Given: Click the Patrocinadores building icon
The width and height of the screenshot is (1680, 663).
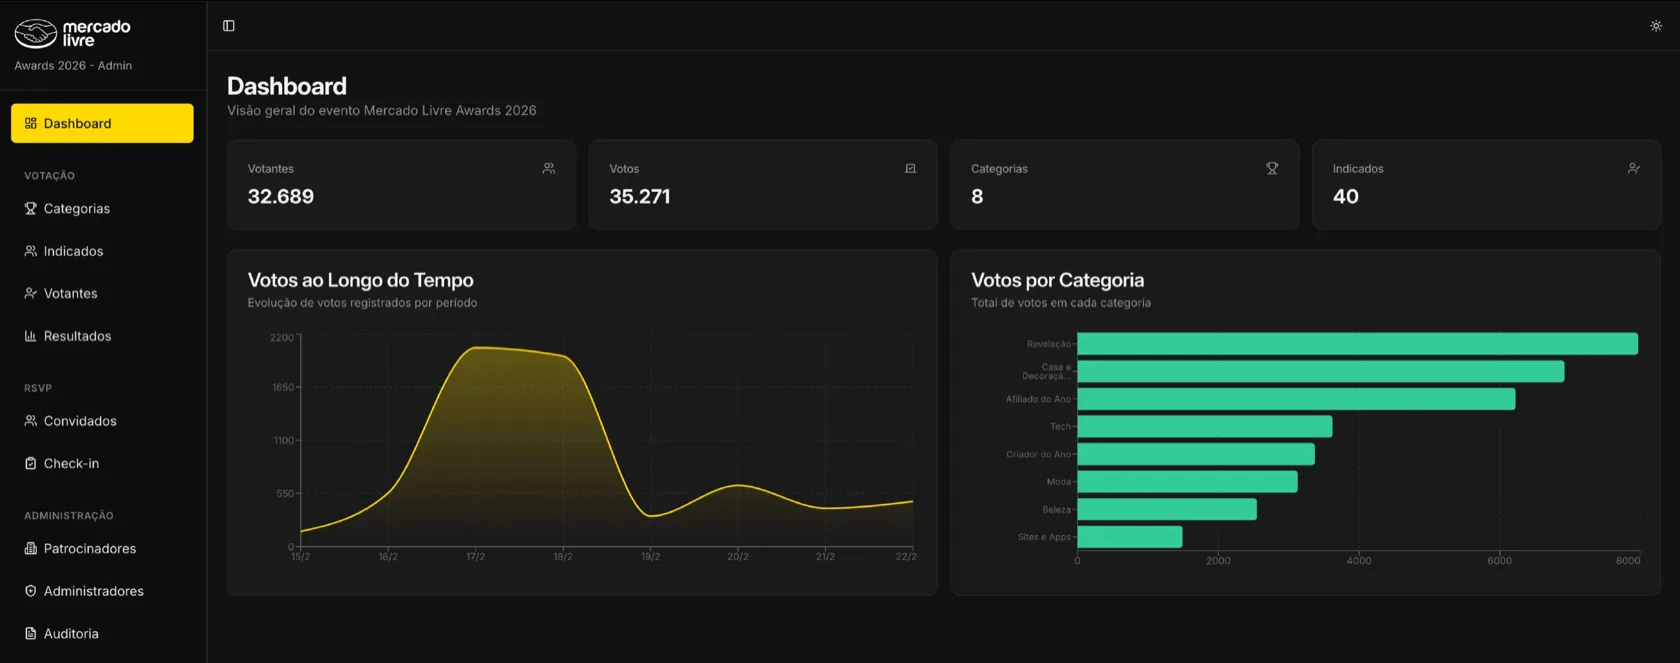Looking at the screenshot, I should click(31, 548).
